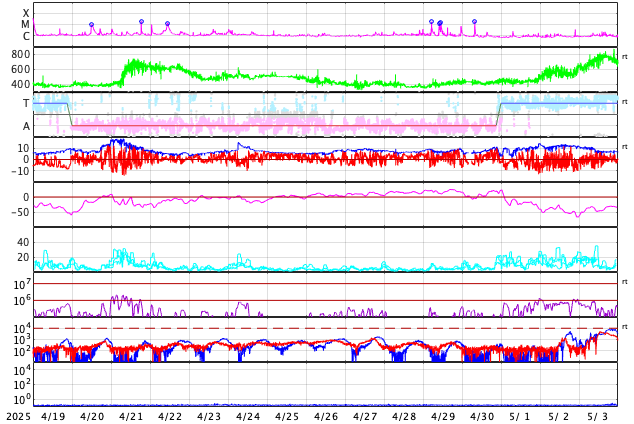Screen dimensions: 634x424
Task: Select the 4/27 date label
Action: click(365, 417)
